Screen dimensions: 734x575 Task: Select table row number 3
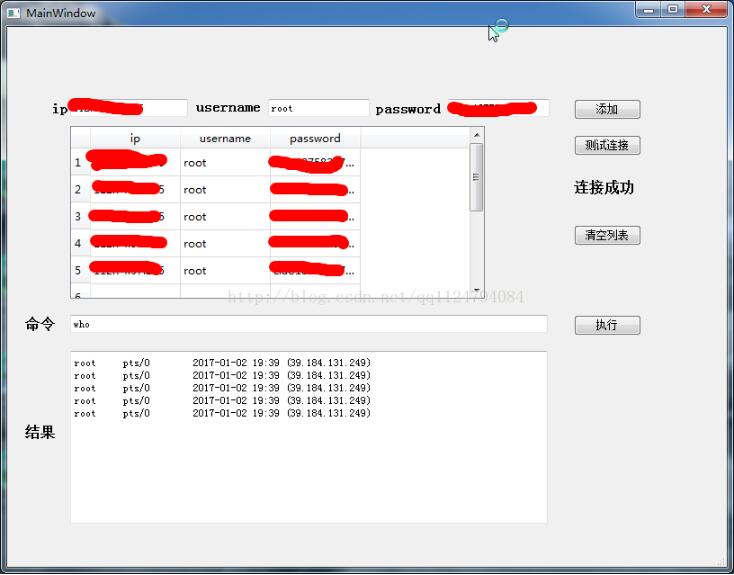(78, 216)
